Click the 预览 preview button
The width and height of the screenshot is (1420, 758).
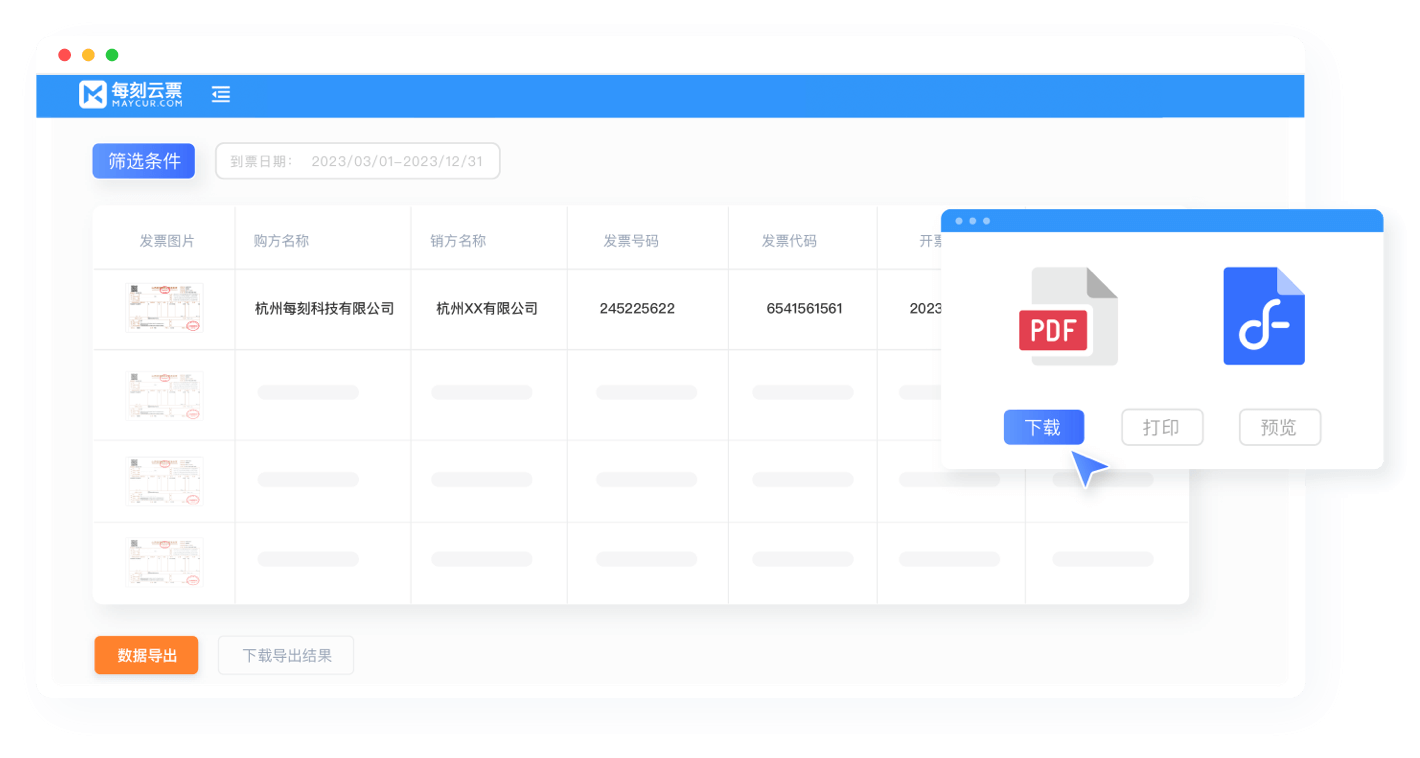(1279, 427)
